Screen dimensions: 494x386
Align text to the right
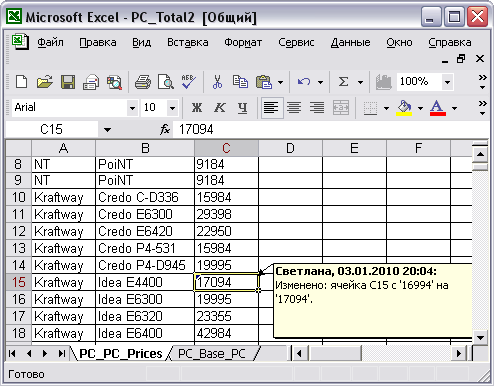(317, 108)
